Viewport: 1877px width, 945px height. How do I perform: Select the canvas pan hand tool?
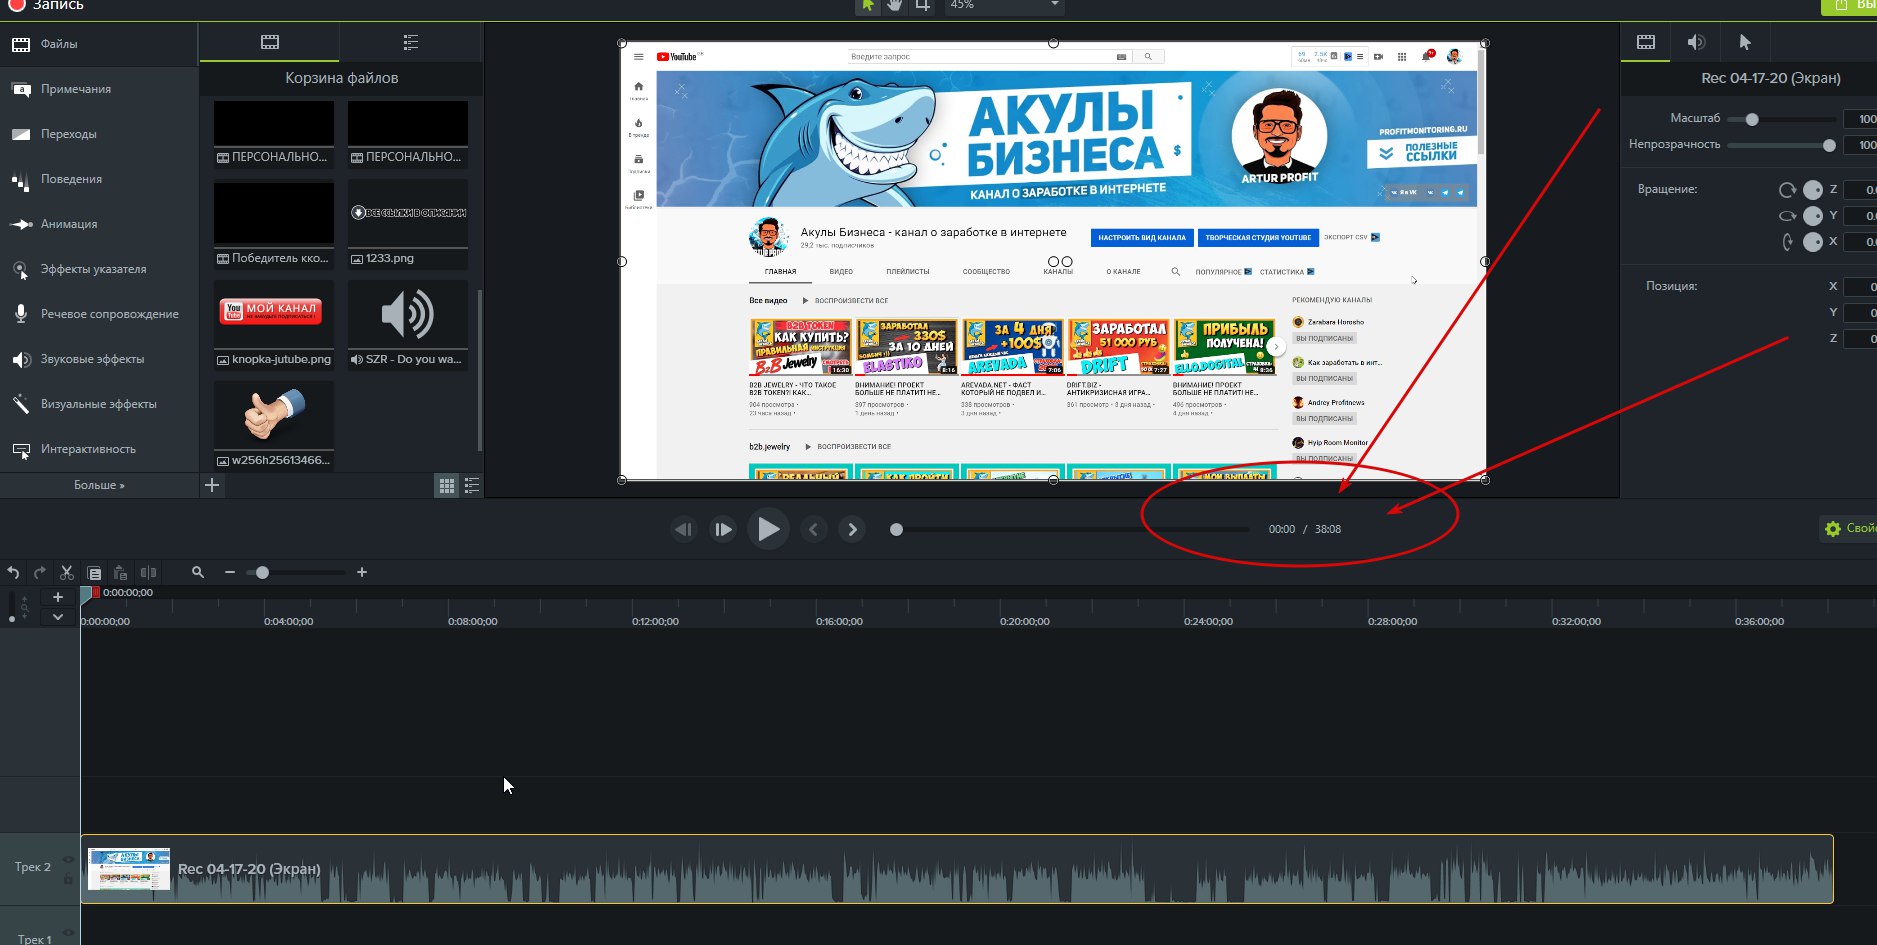[895, 5]
